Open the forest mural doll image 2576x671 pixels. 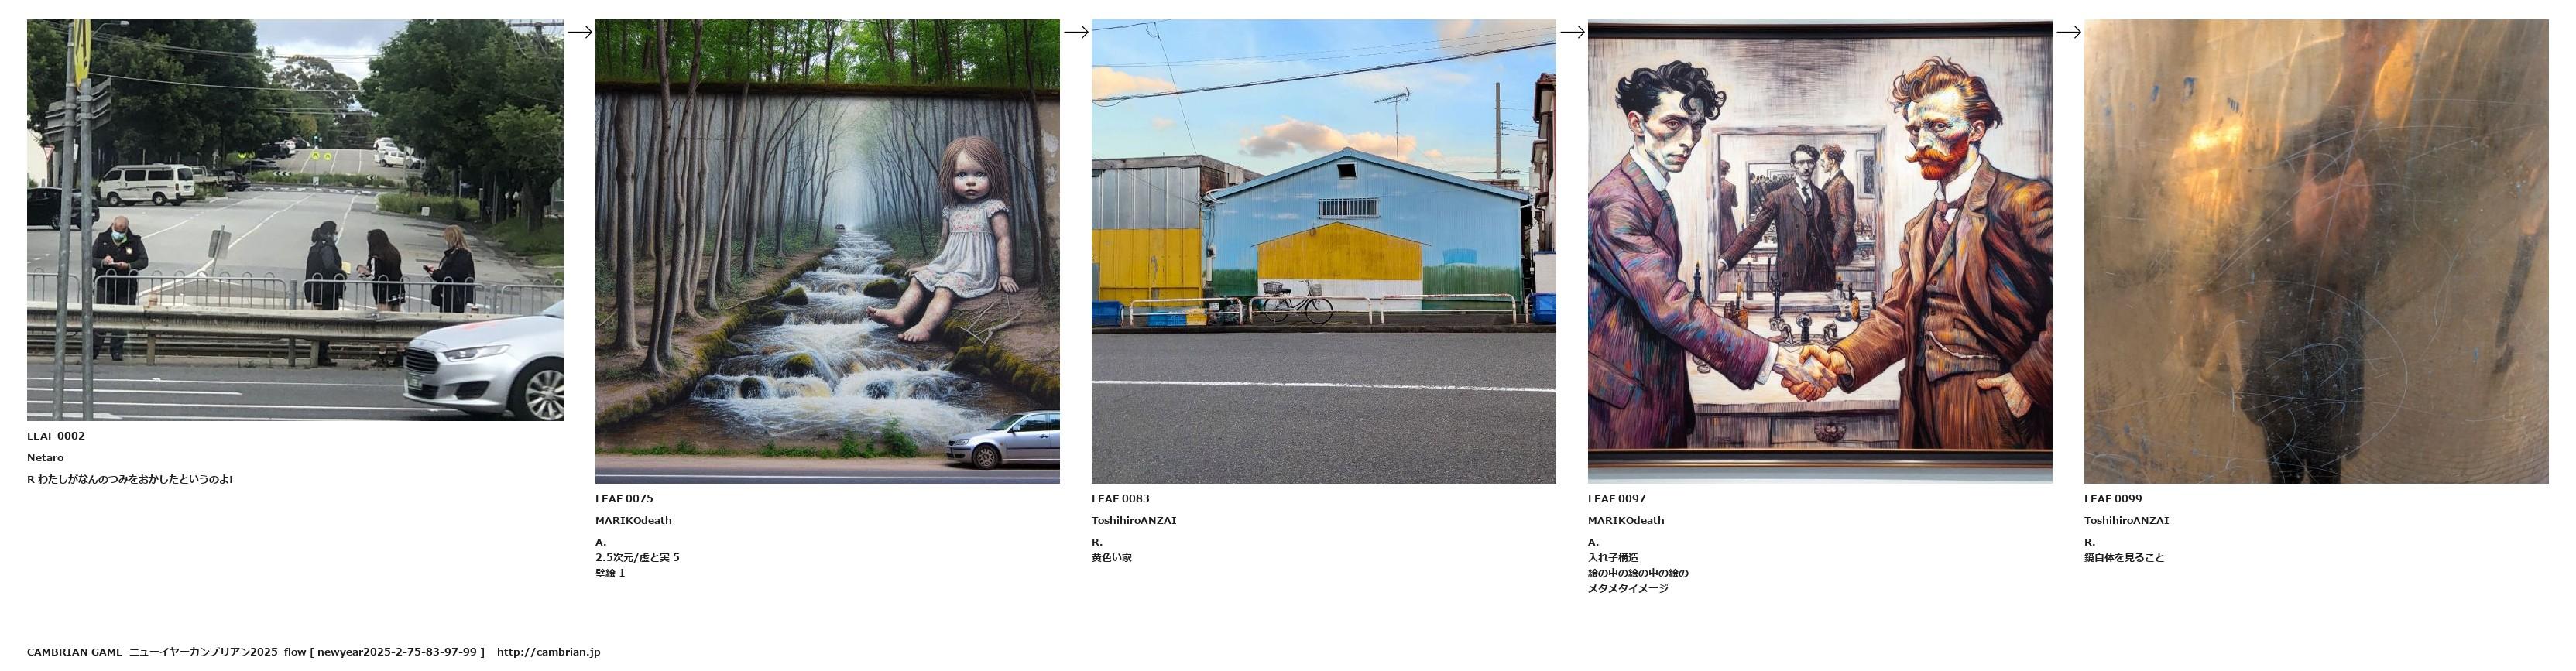(827, 252)
